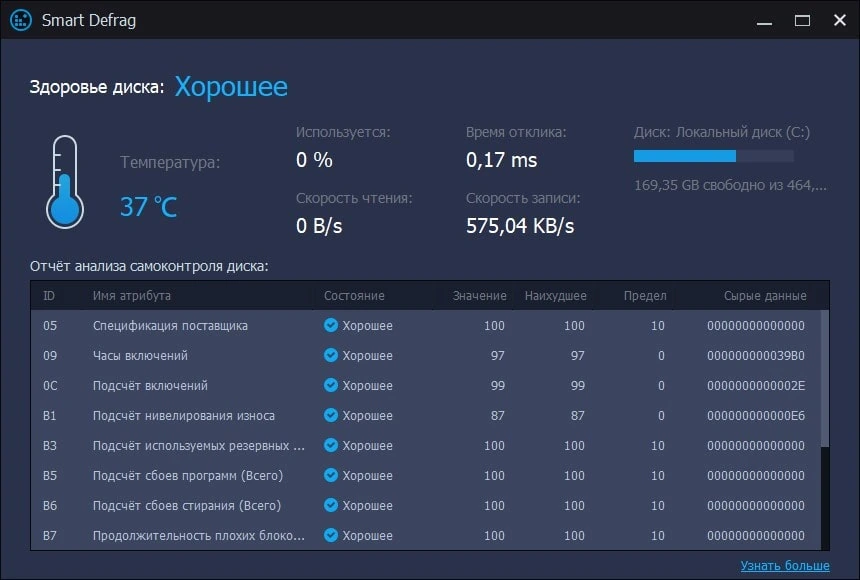Select the Подсчёт используемых резервных row
The image size is (860, 580).
426,445
